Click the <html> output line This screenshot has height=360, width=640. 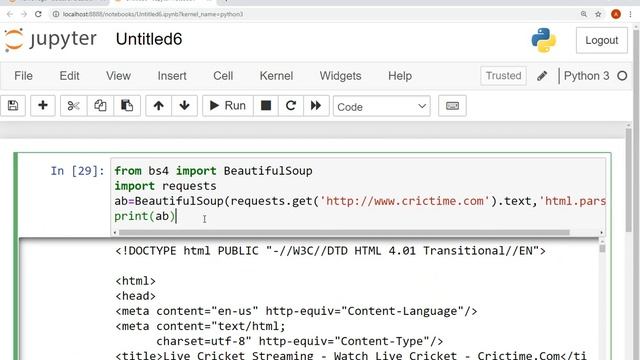[x=136, y=281]
